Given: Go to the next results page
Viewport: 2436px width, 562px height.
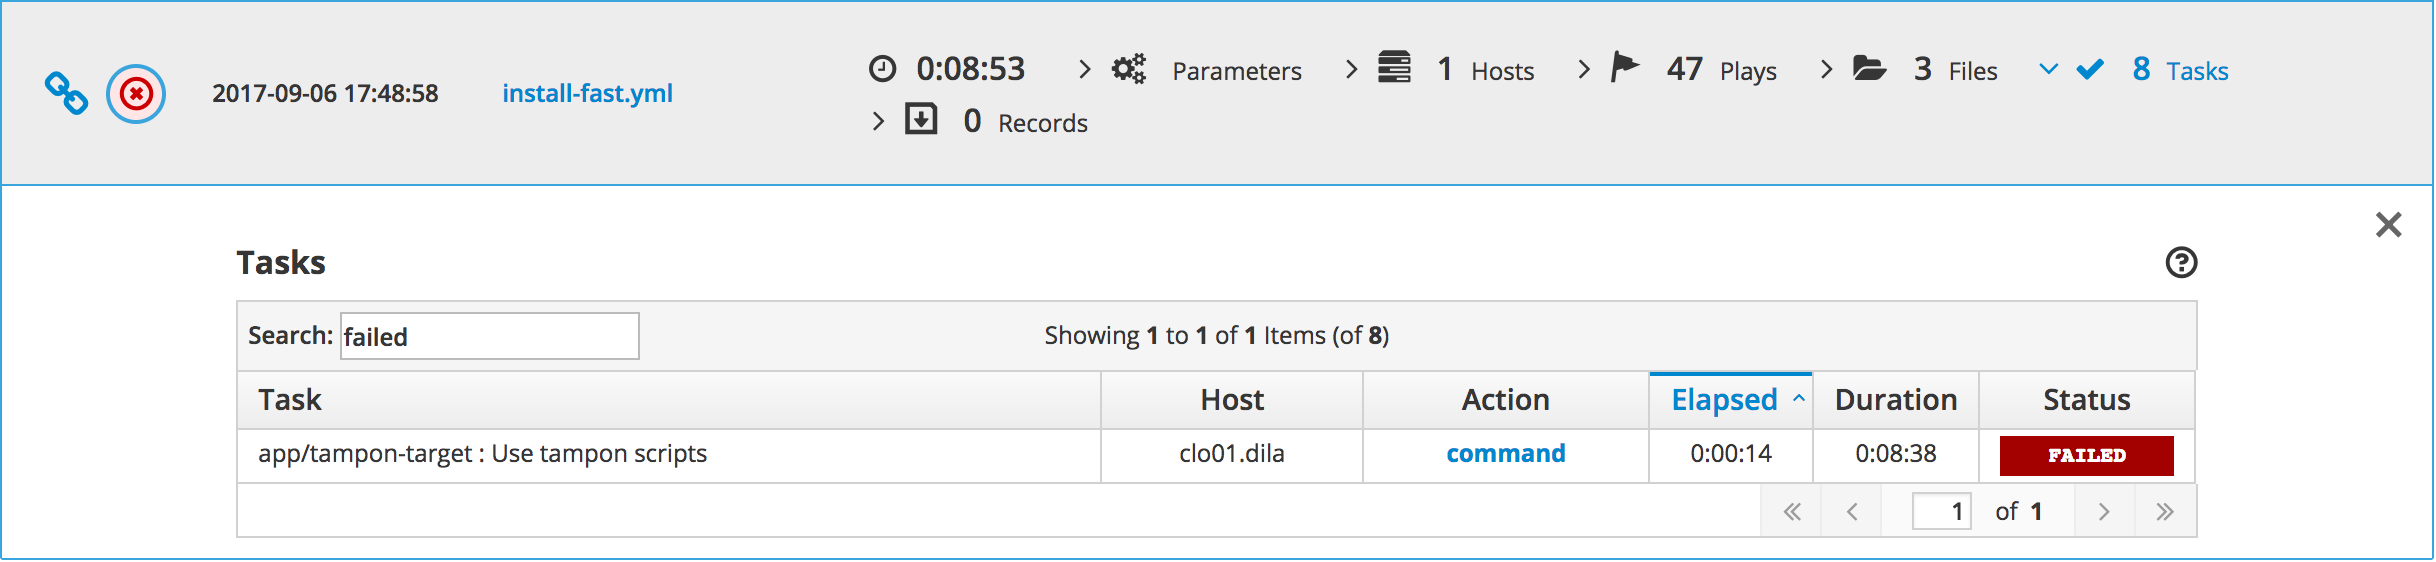Looking at the screenshot, I should (x=2104, y=512).
